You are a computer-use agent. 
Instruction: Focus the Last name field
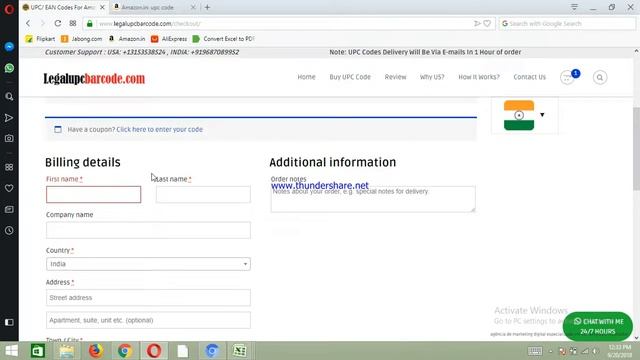[203, 194]
